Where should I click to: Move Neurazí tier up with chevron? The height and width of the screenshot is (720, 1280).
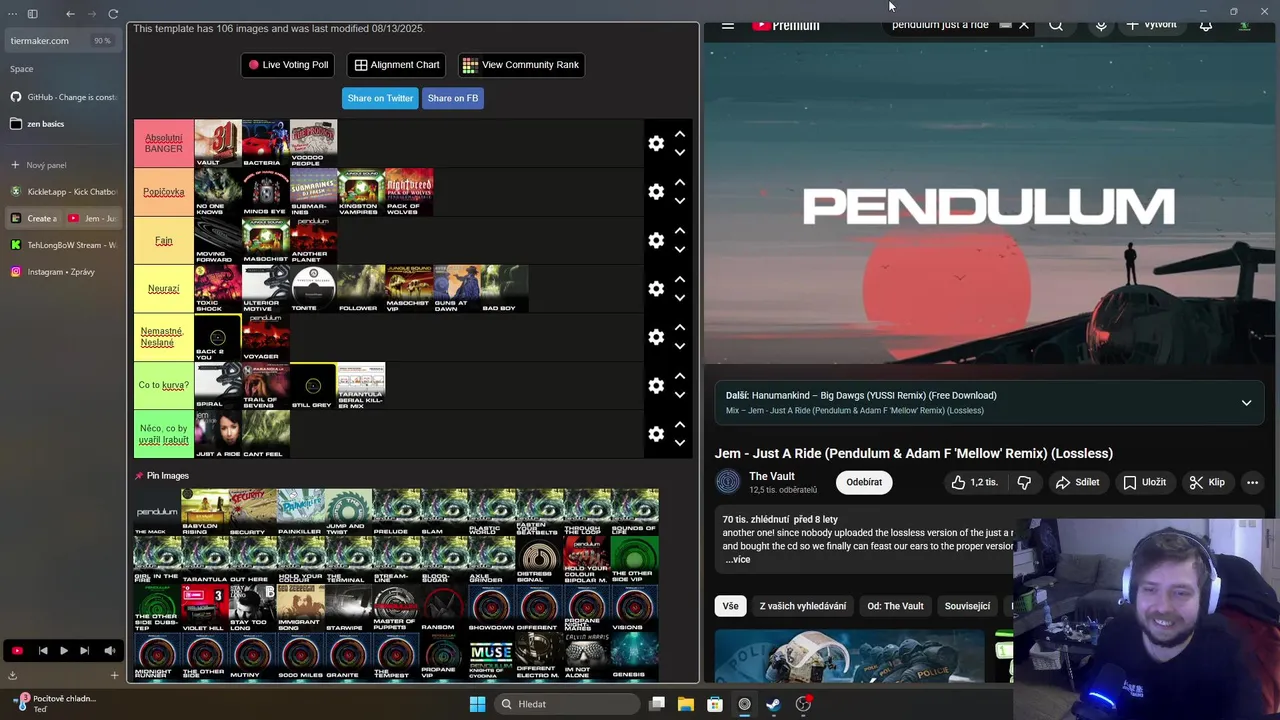(680, 279)
